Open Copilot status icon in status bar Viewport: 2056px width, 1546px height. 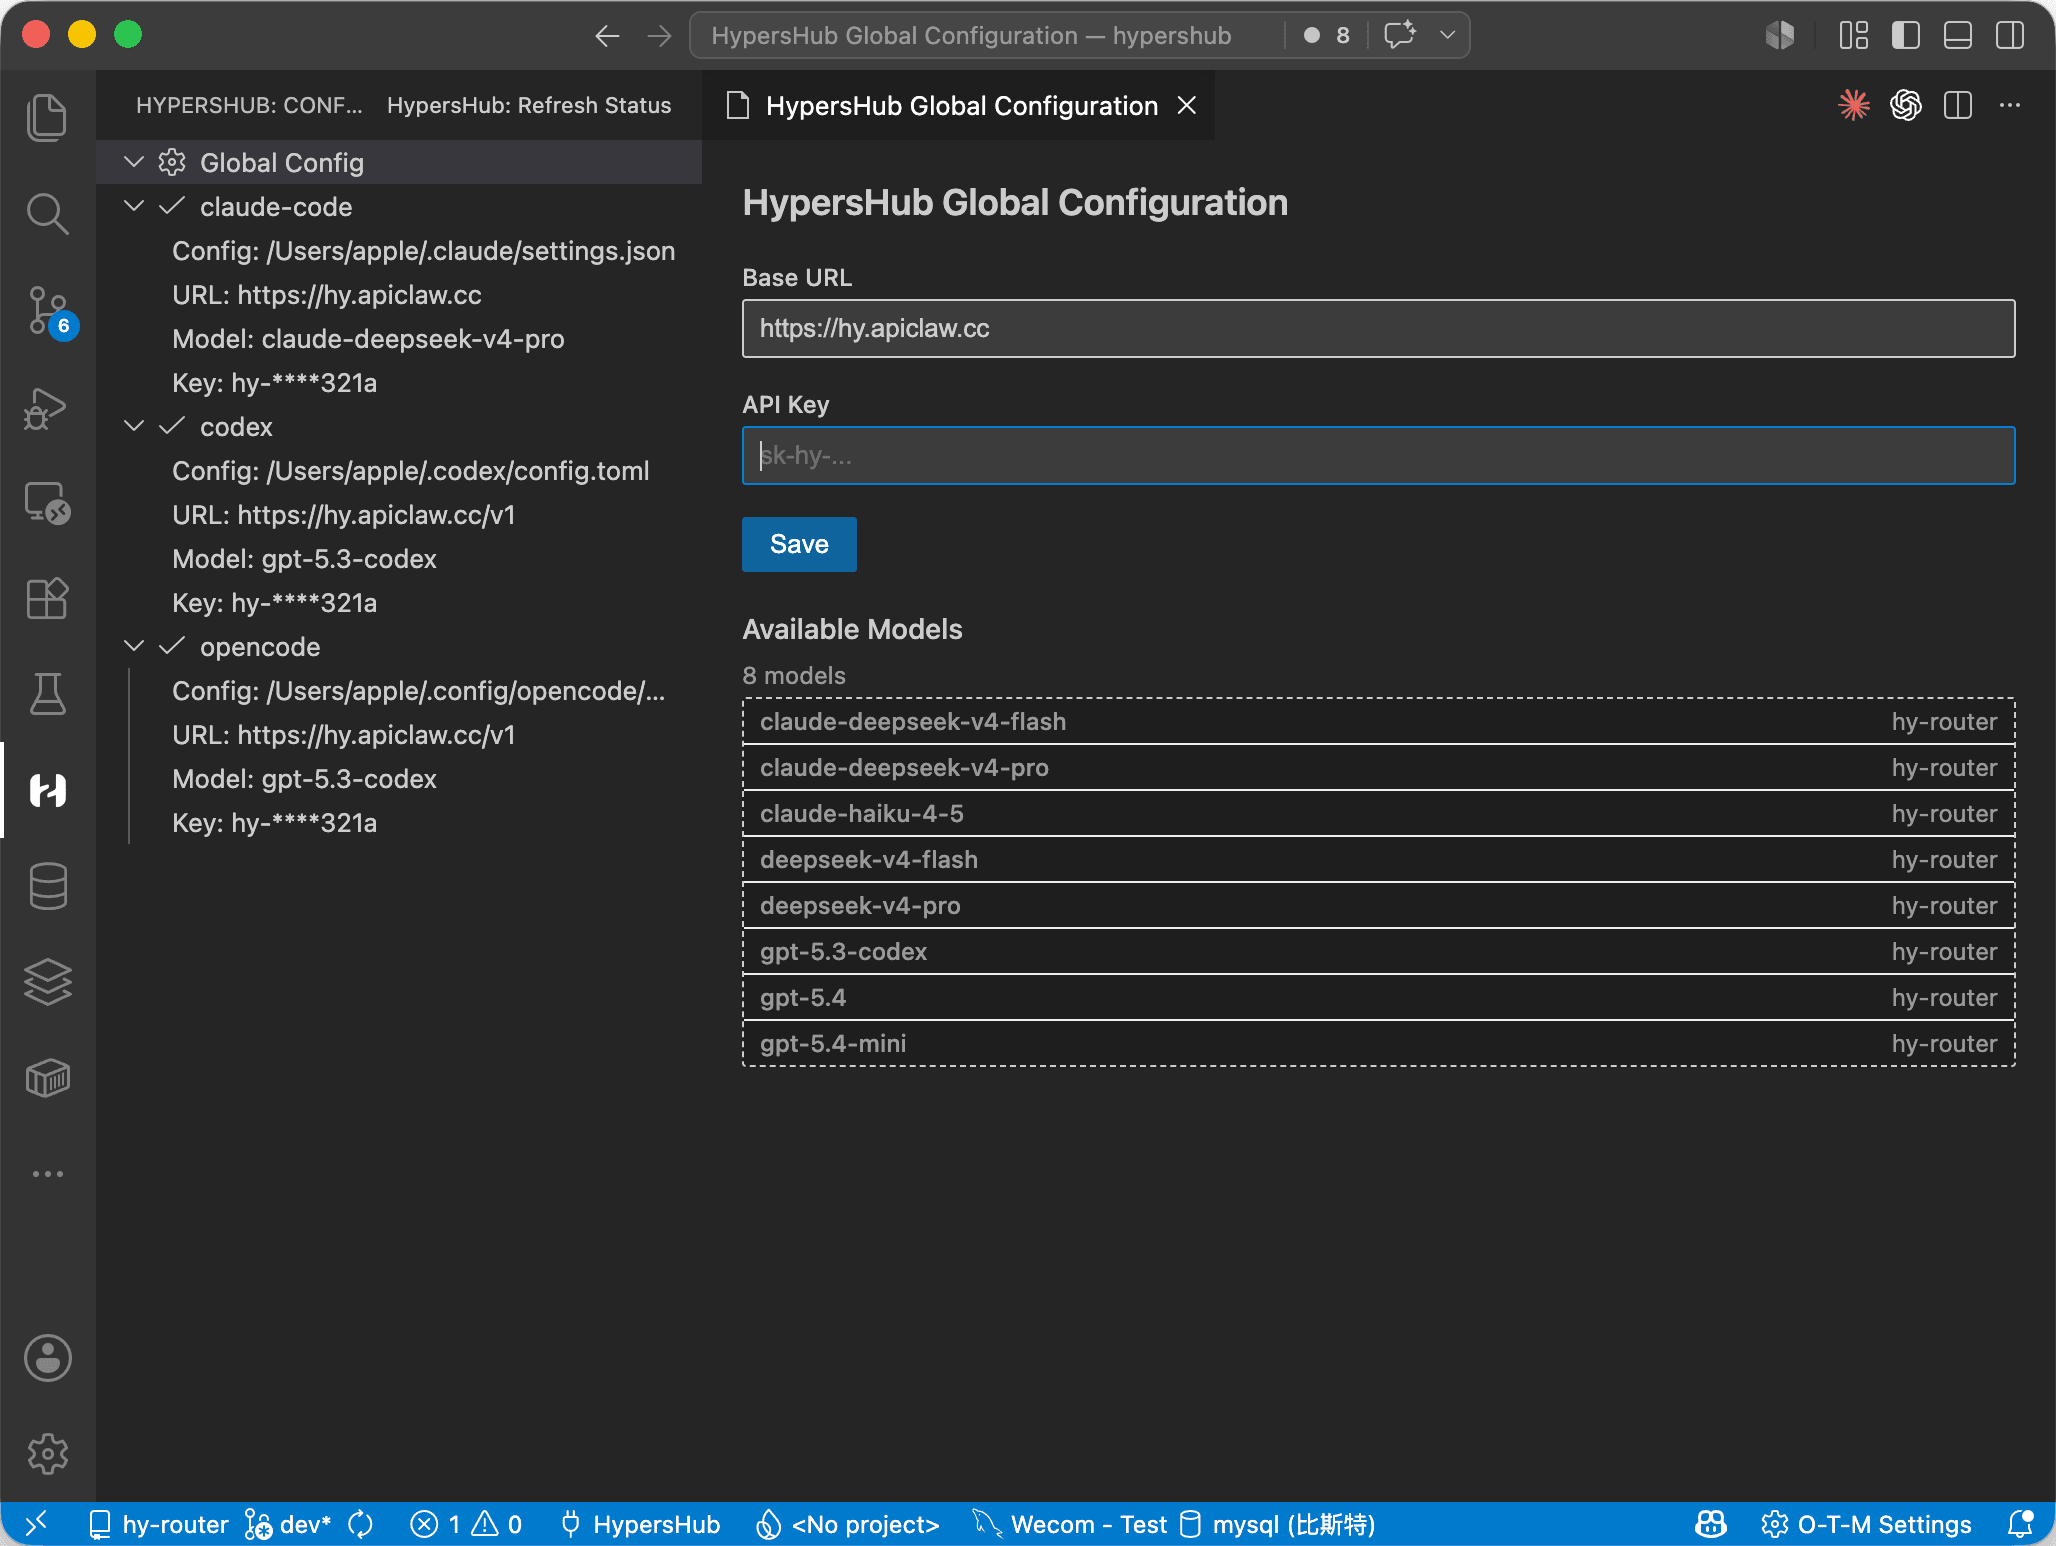(1711, 1524)
